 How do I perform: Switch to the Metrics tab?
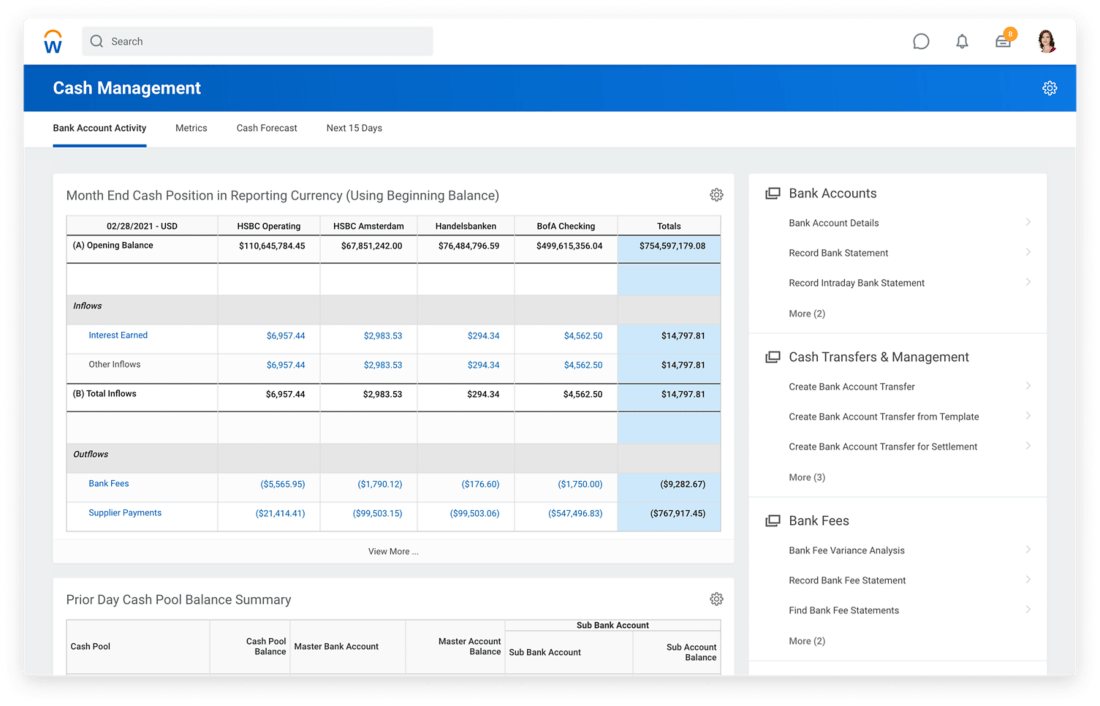tap(191, 128)
